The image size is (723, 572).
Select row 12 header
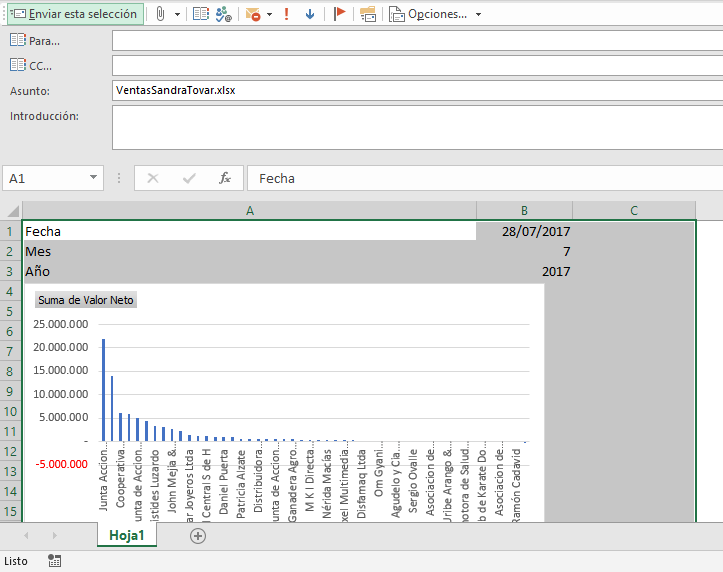point(10,451)
